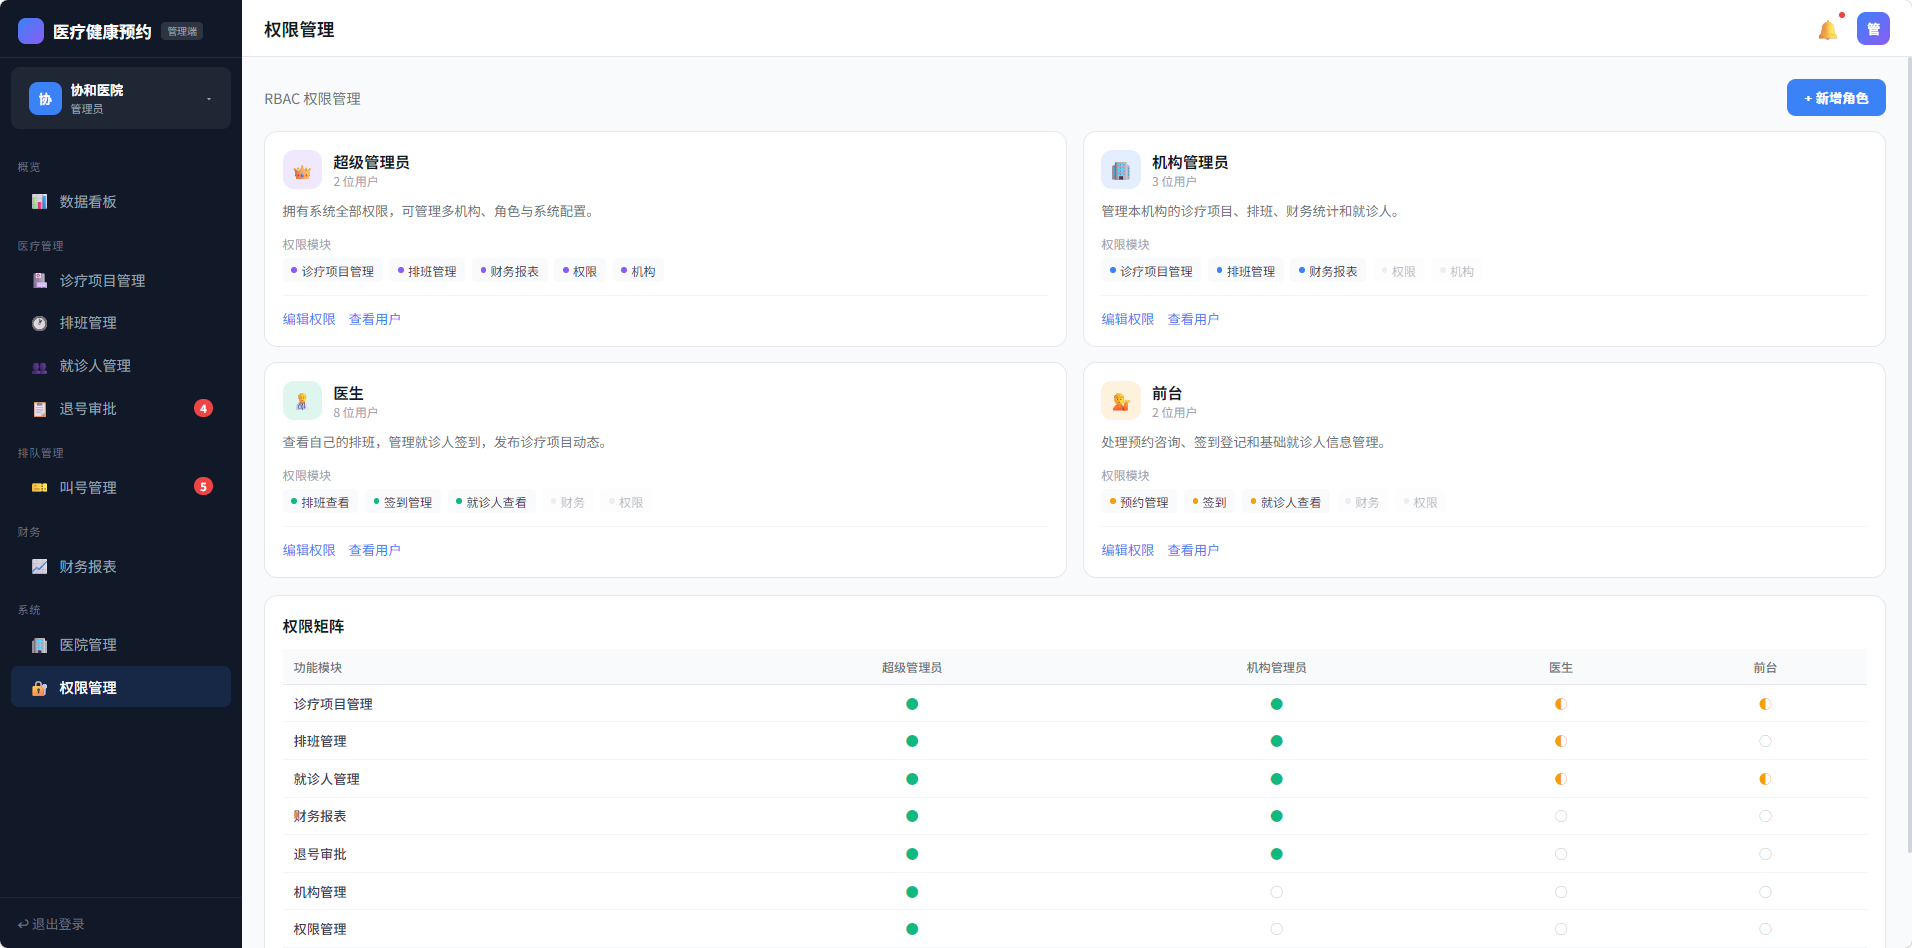This screenshot has width=1912, height=948.
Task: Open the user avatar in top right
Action: pos(1873,29)
